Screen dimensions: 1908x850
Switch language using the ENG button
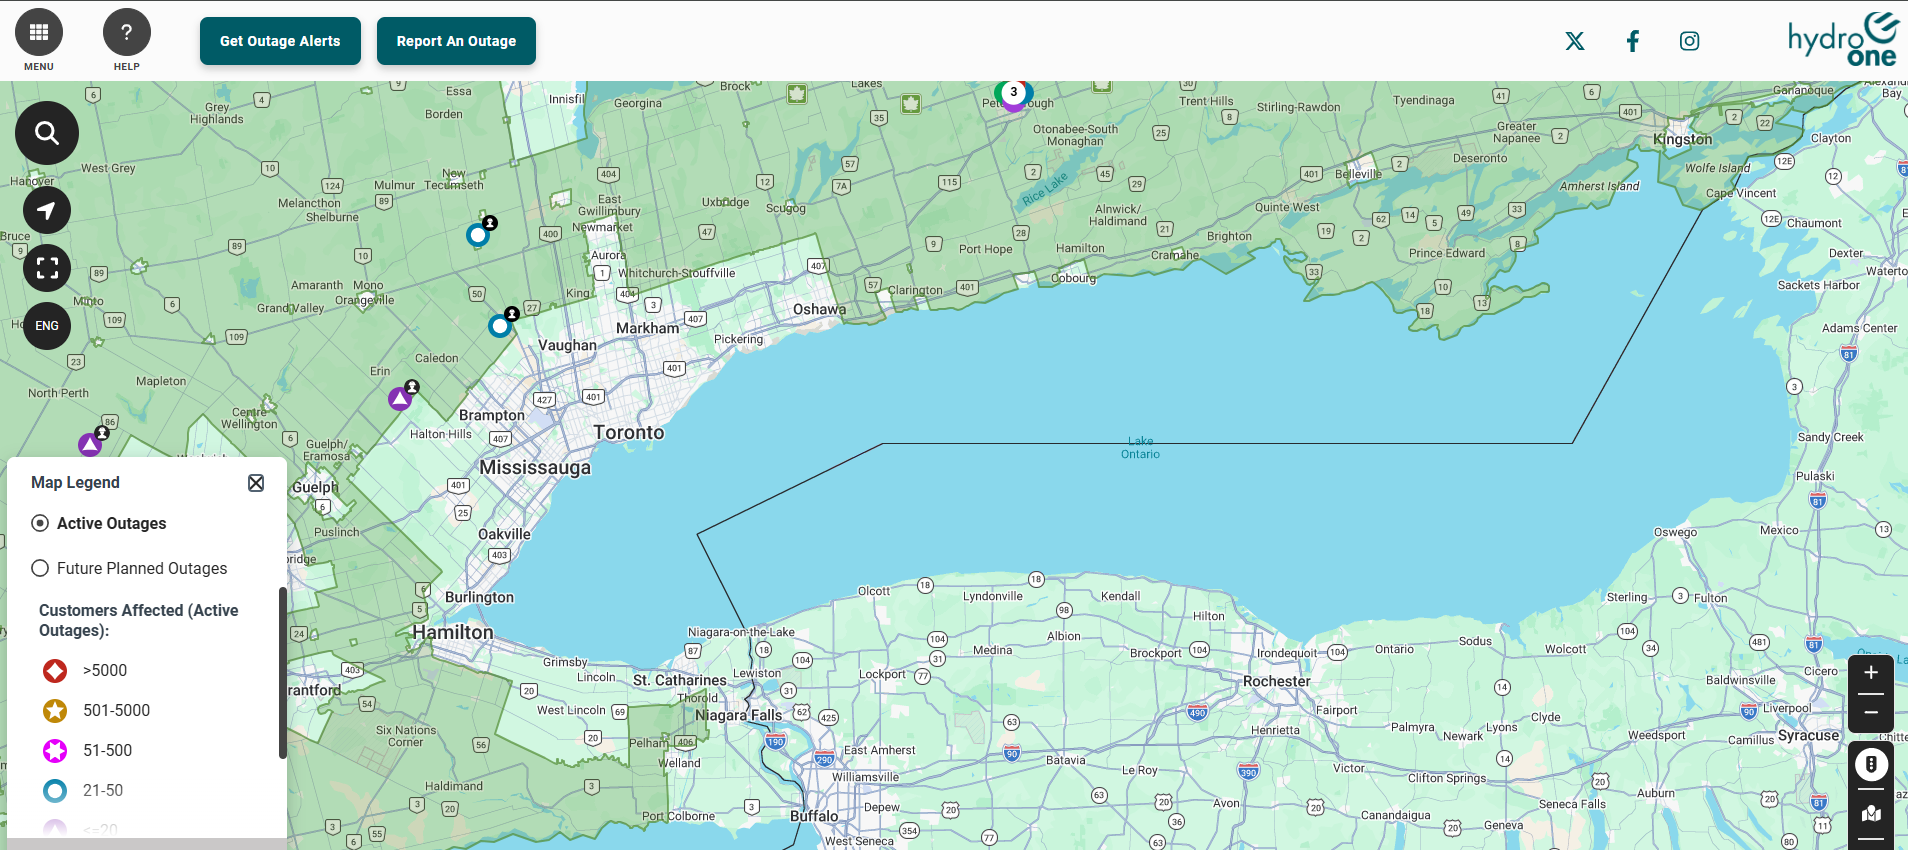click(47, 326)
